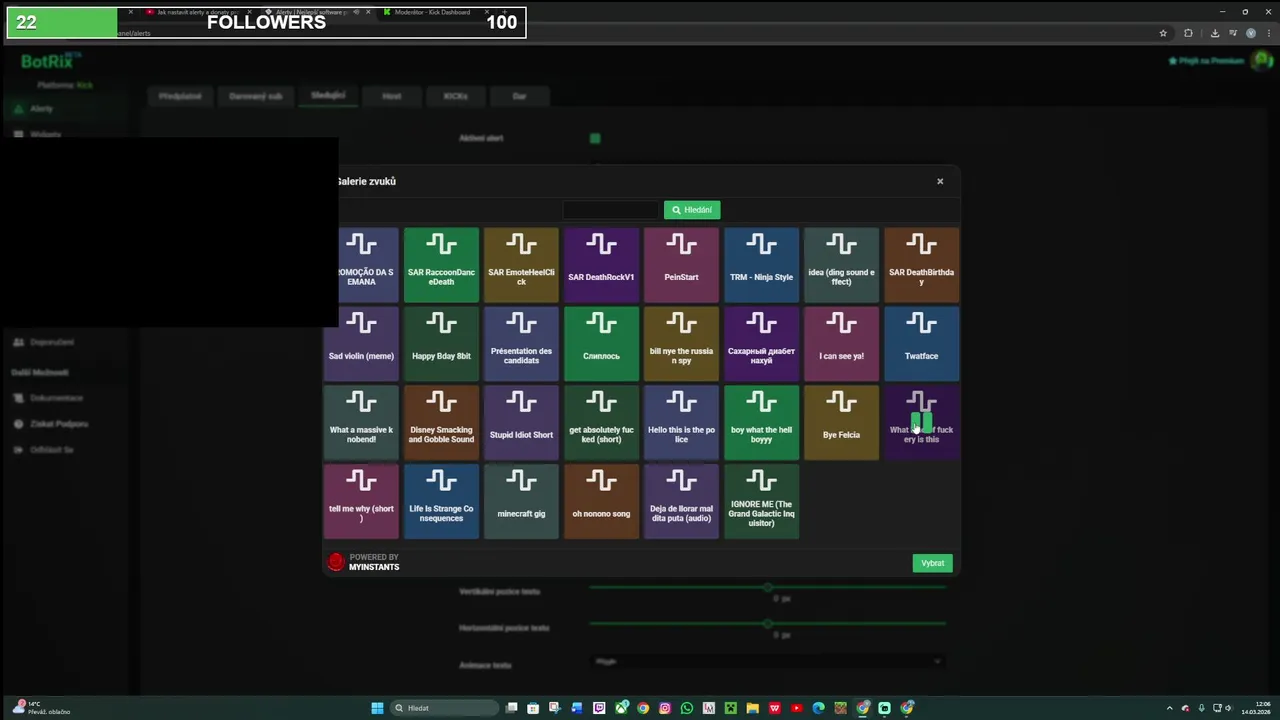The image size is (1280, 720).
Task: Open WhatsApp from the taskbar
Action: coord(687,708)
